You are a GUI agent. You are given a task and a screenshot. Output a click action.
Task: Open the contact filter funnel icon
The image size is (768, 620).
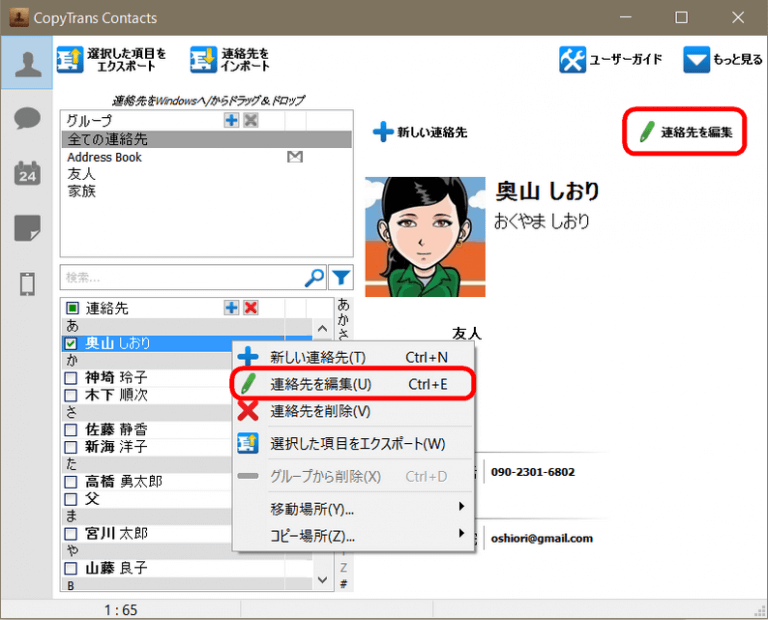click(x=341, y=278)
